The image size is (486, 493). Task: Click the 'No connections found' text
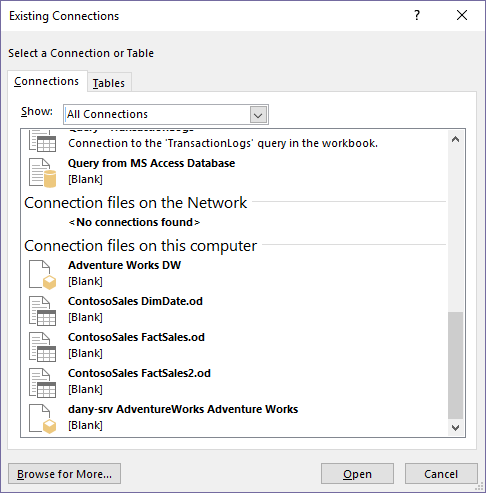(x=134, y=222)
